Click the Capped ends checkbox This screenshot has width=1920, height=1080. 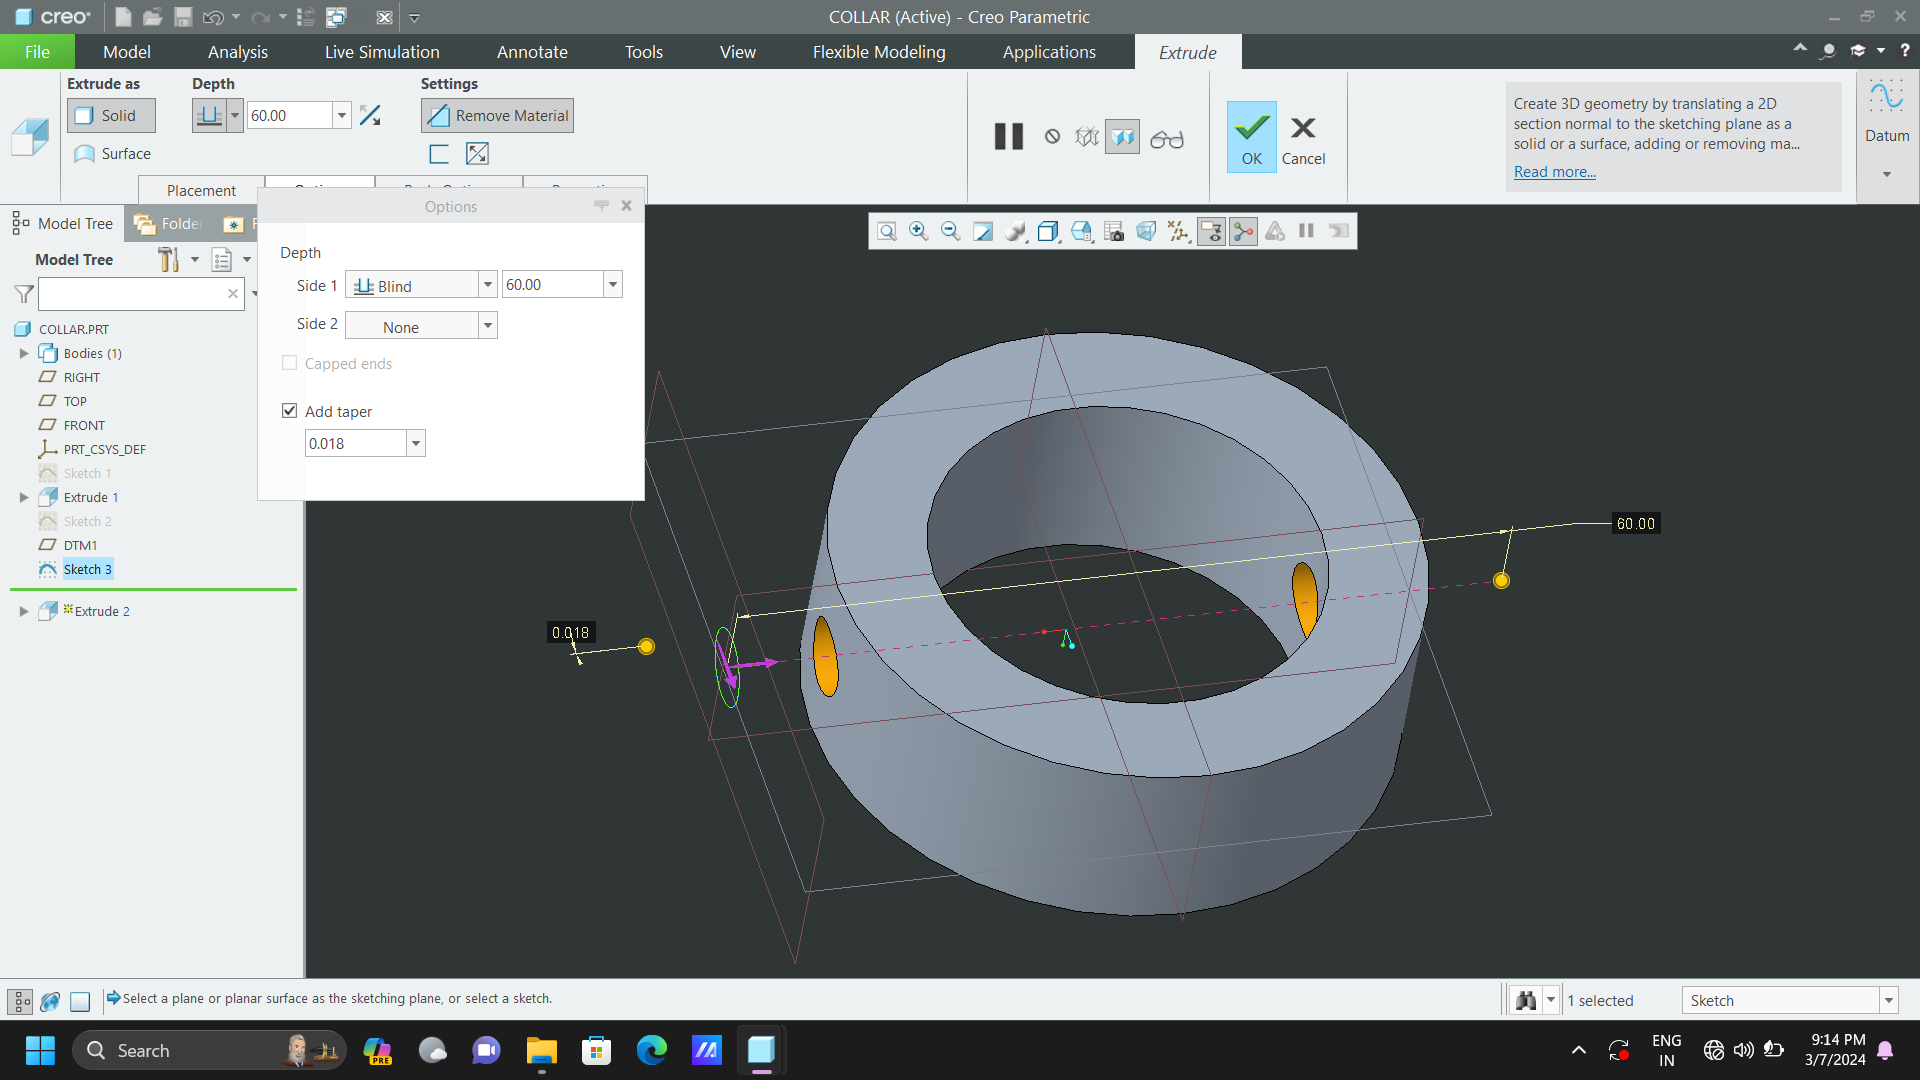(x=289, y=363)
